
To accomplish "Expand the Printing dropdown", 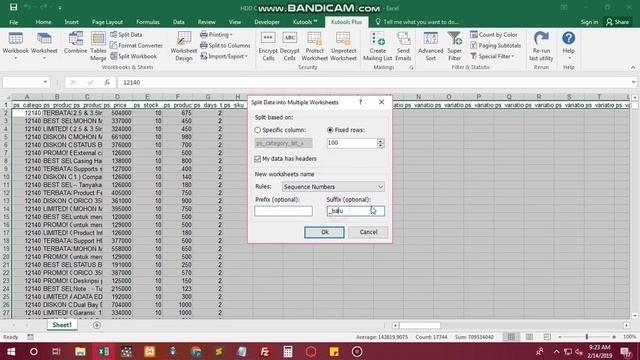I will pyautogui.click(x=216, y=35).
